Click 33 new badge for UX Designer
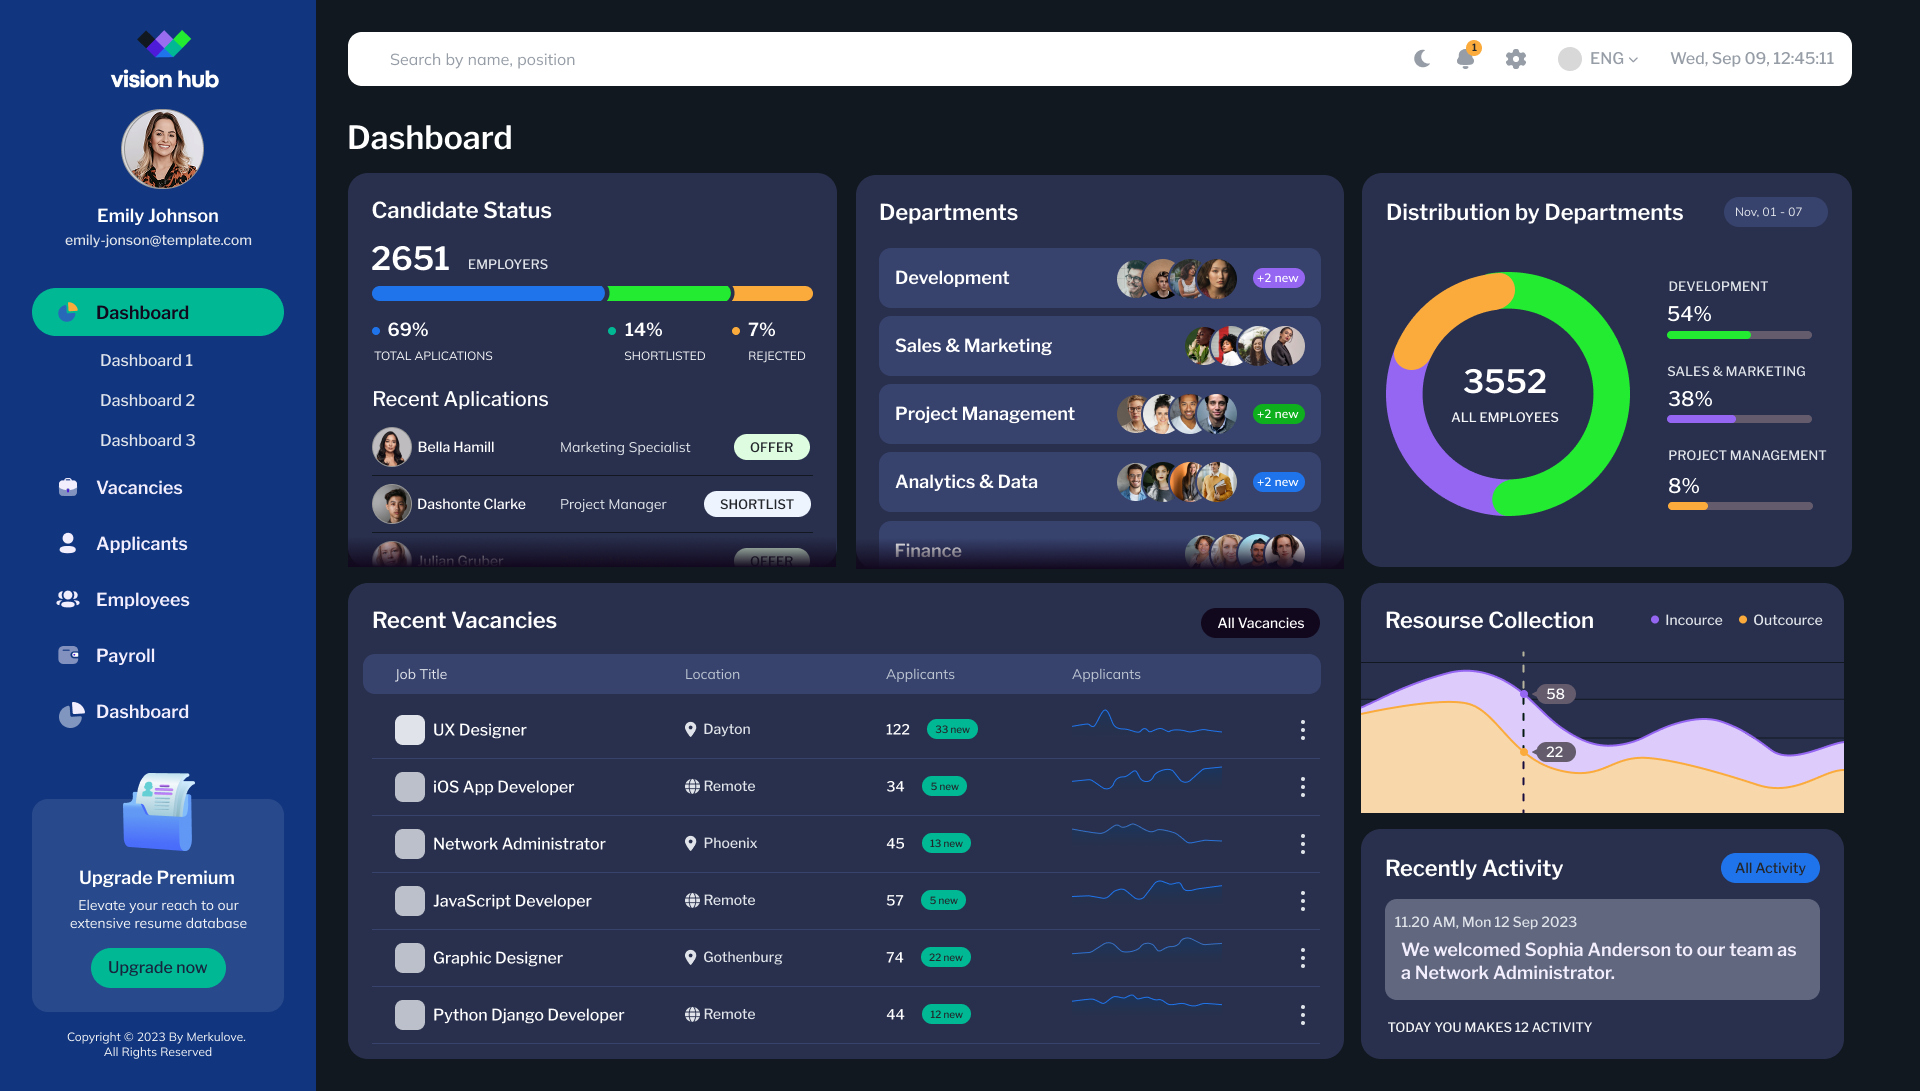The image size is (1920, 1091). click(x=952, y=730)
